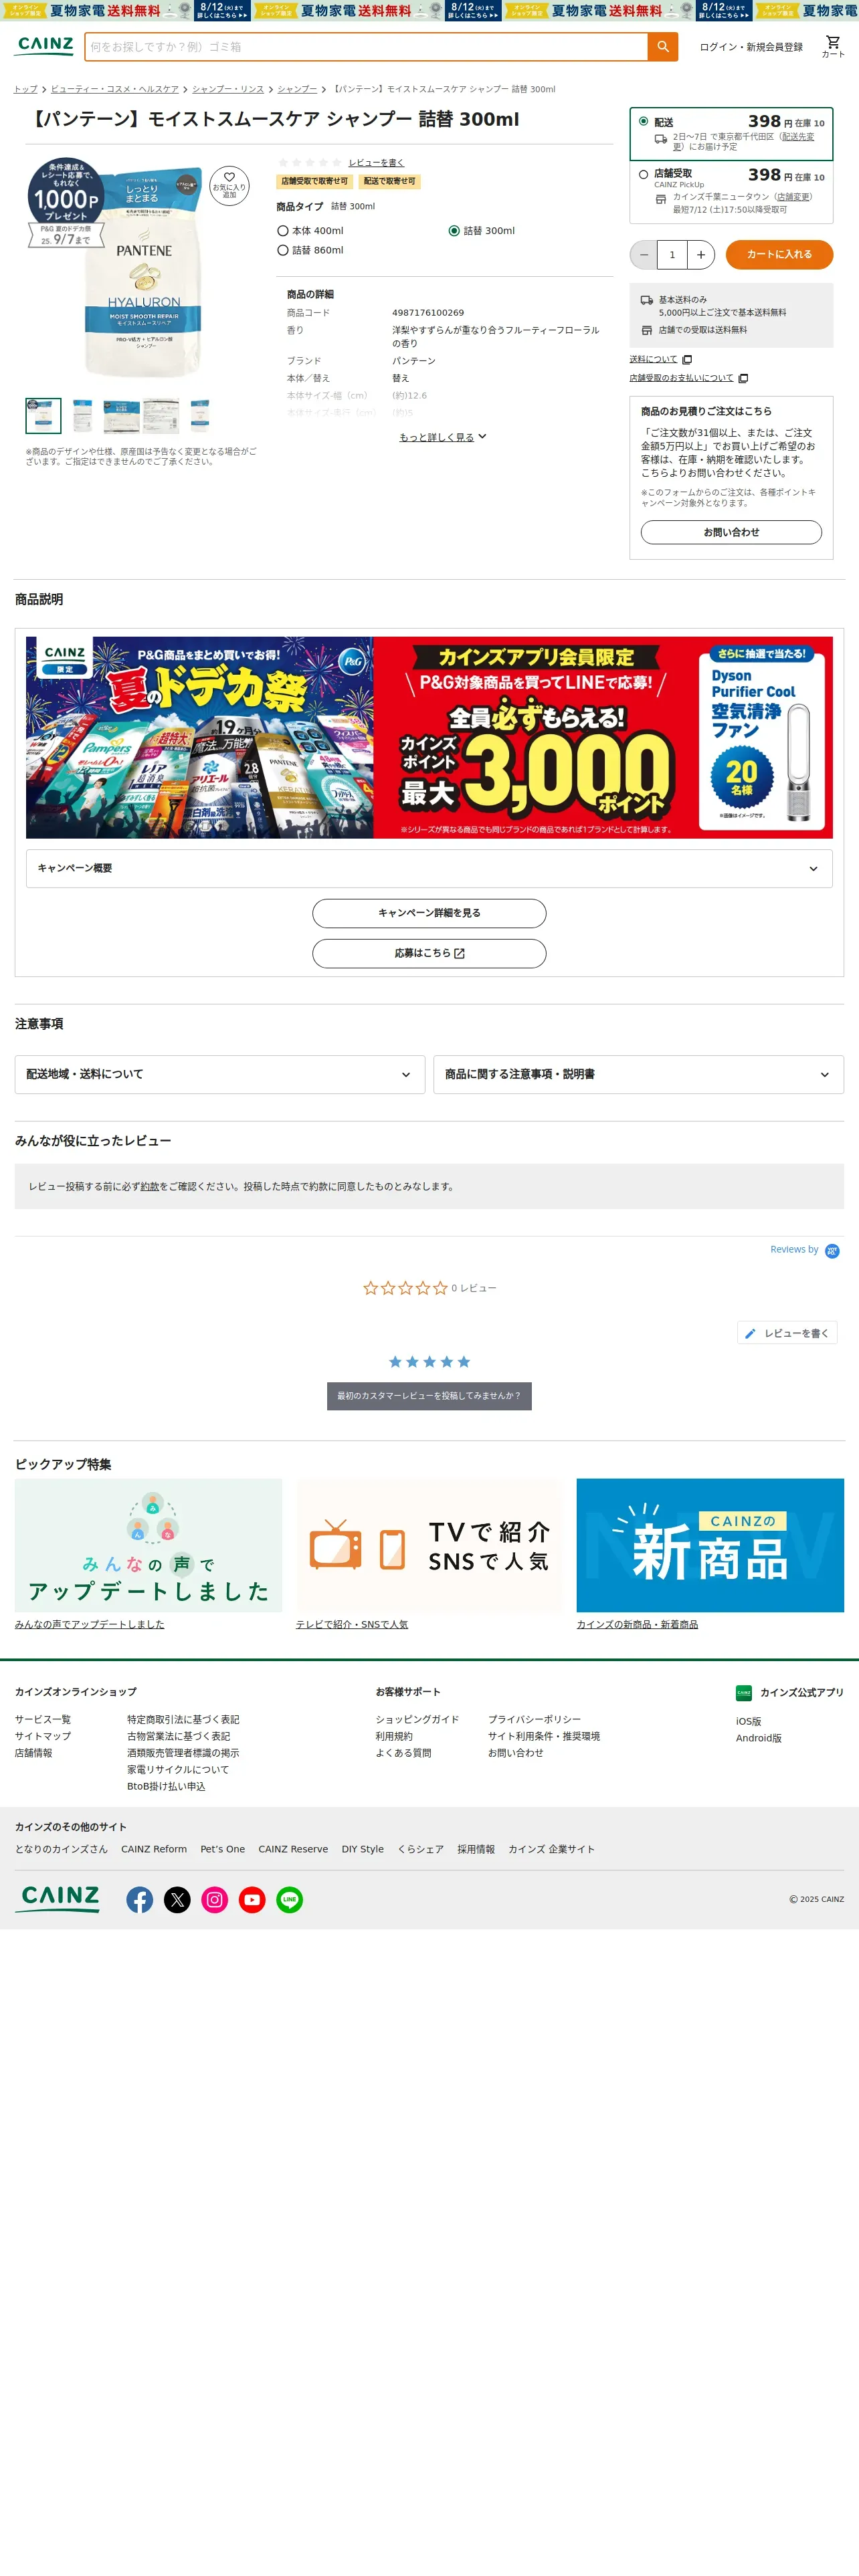Open CAINZの新商品 feature image

pyautogui.click(x=710, y=1545)
